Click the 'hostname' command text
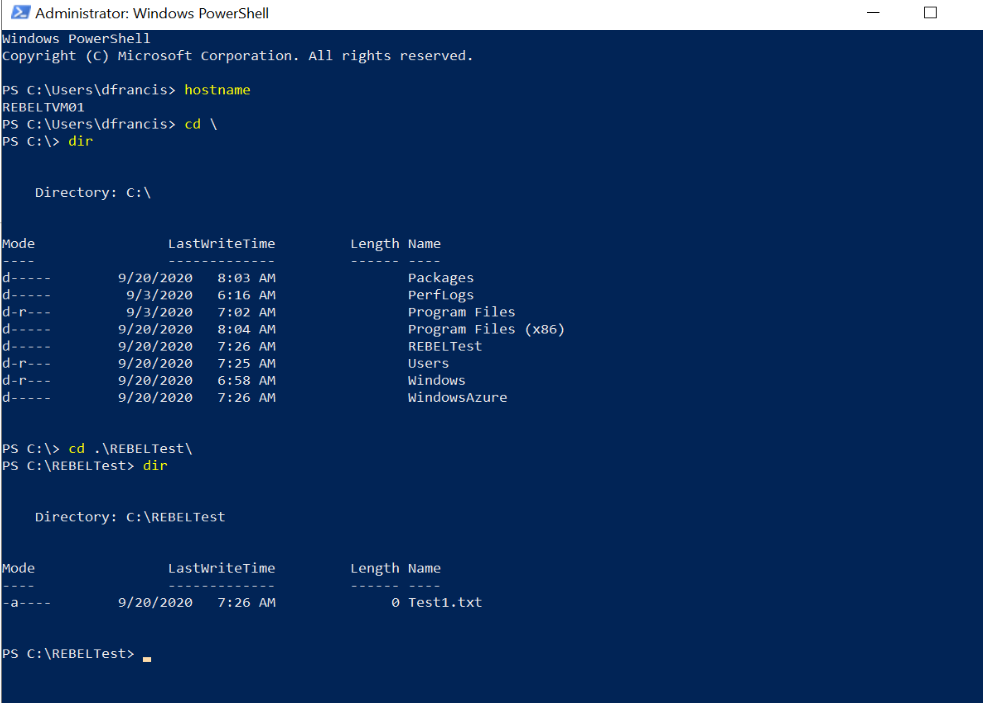 click(217, 90)
